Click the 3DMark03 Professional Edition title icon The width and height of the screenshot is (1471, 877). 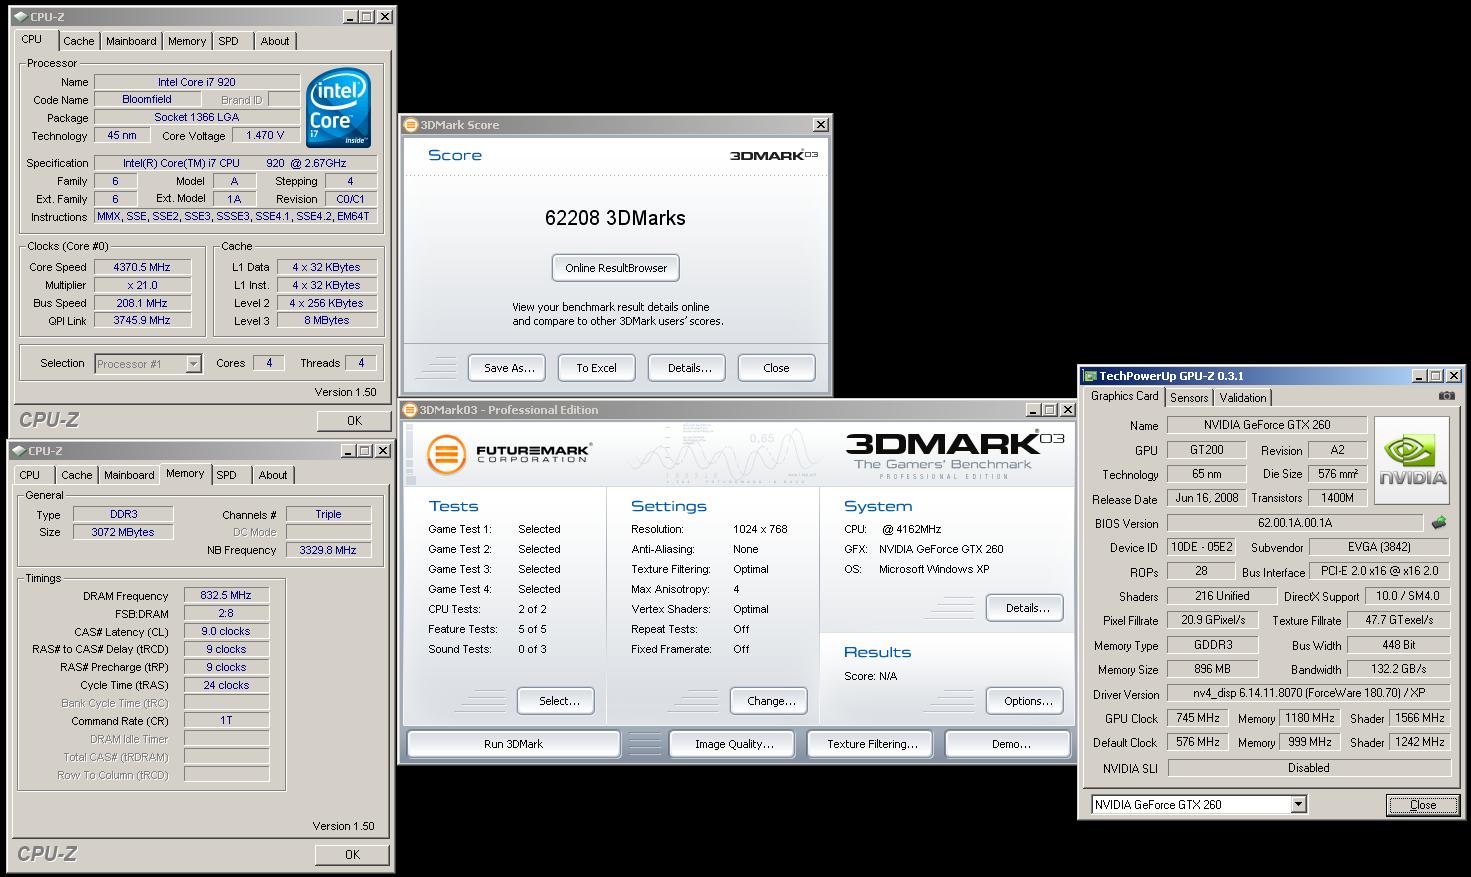point(411,410)
